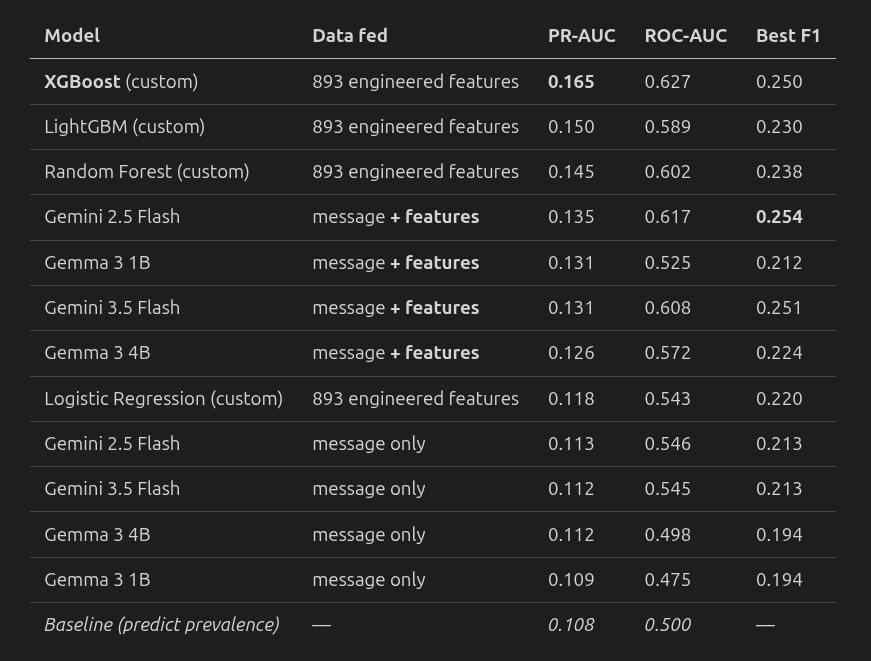Click bold PR-AUC value 0.165

(571, 82)
